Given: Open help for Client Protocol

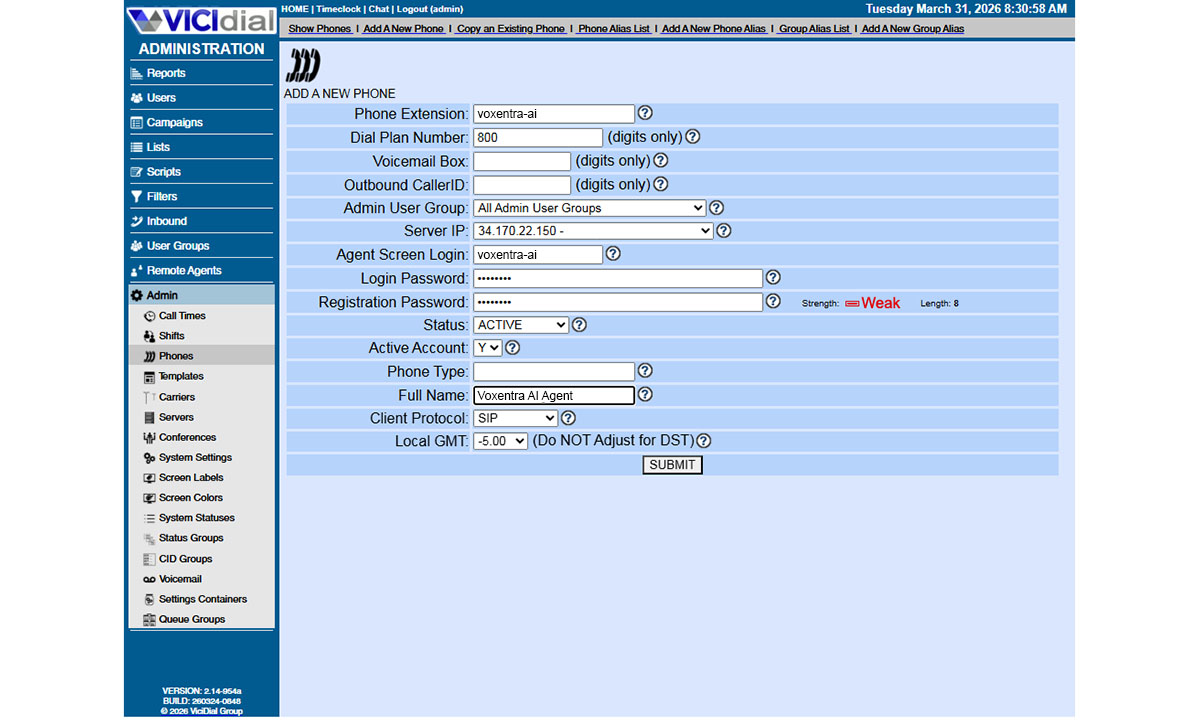Looking at the screenshot, I should coord(568,418).
